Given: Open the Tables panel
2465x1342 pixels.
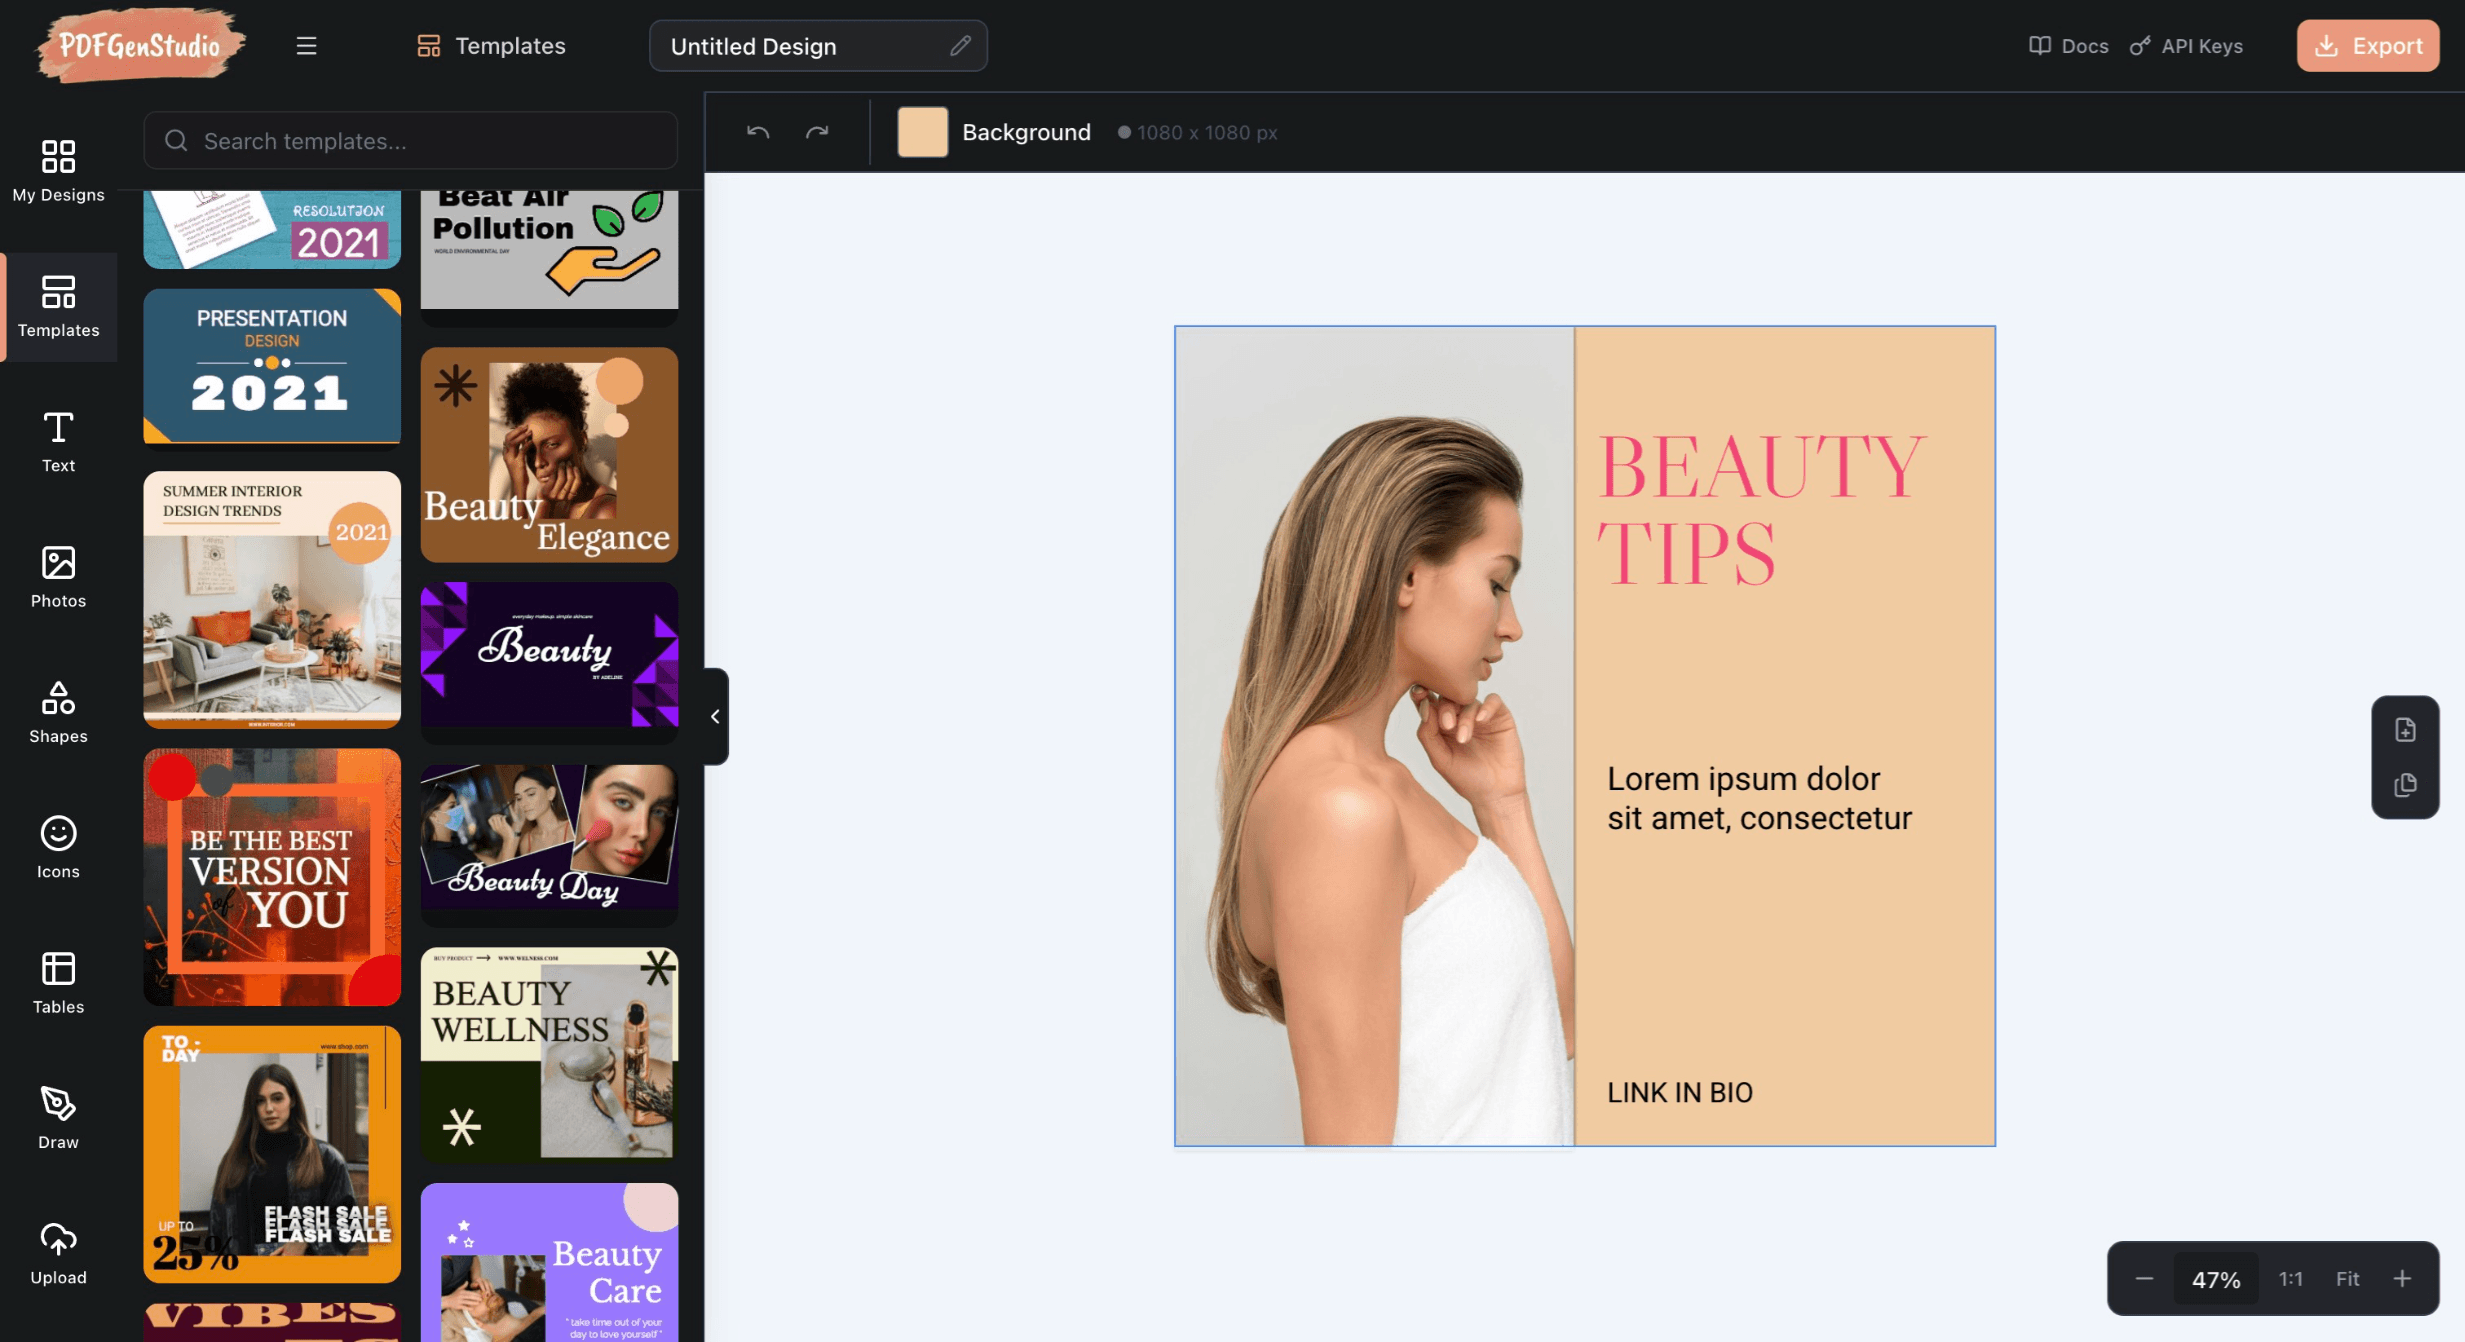Looking at the screenshot, I should pos(57,983).
